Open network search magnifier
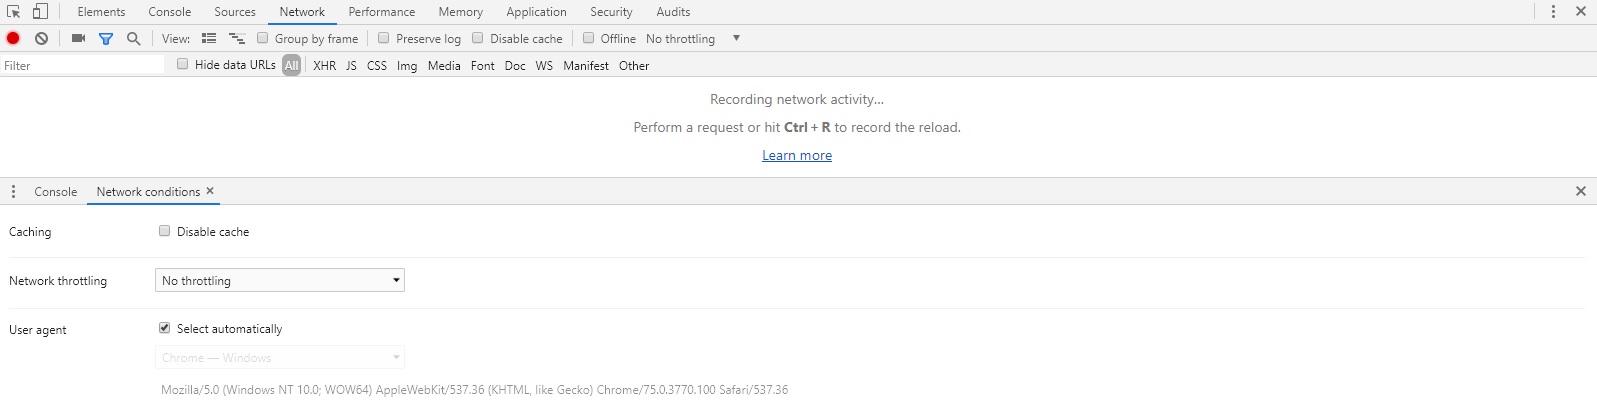 point(133,38)
